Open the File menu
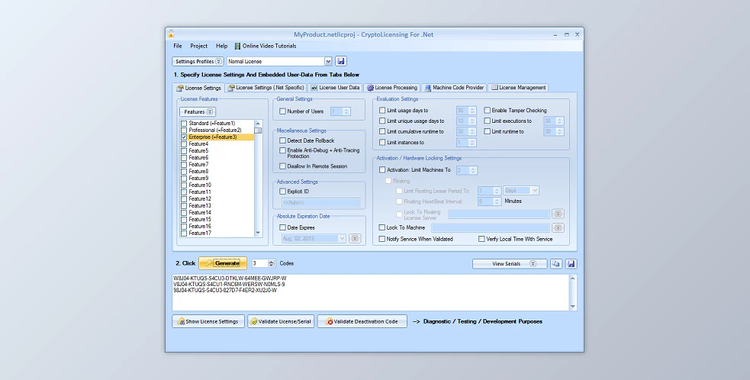 177,46
